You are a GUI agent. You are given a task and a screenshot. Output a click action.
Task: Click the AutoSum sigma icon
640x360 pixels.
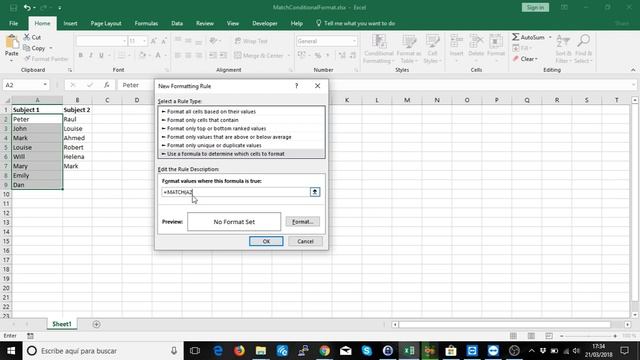(x=516, y=37)
